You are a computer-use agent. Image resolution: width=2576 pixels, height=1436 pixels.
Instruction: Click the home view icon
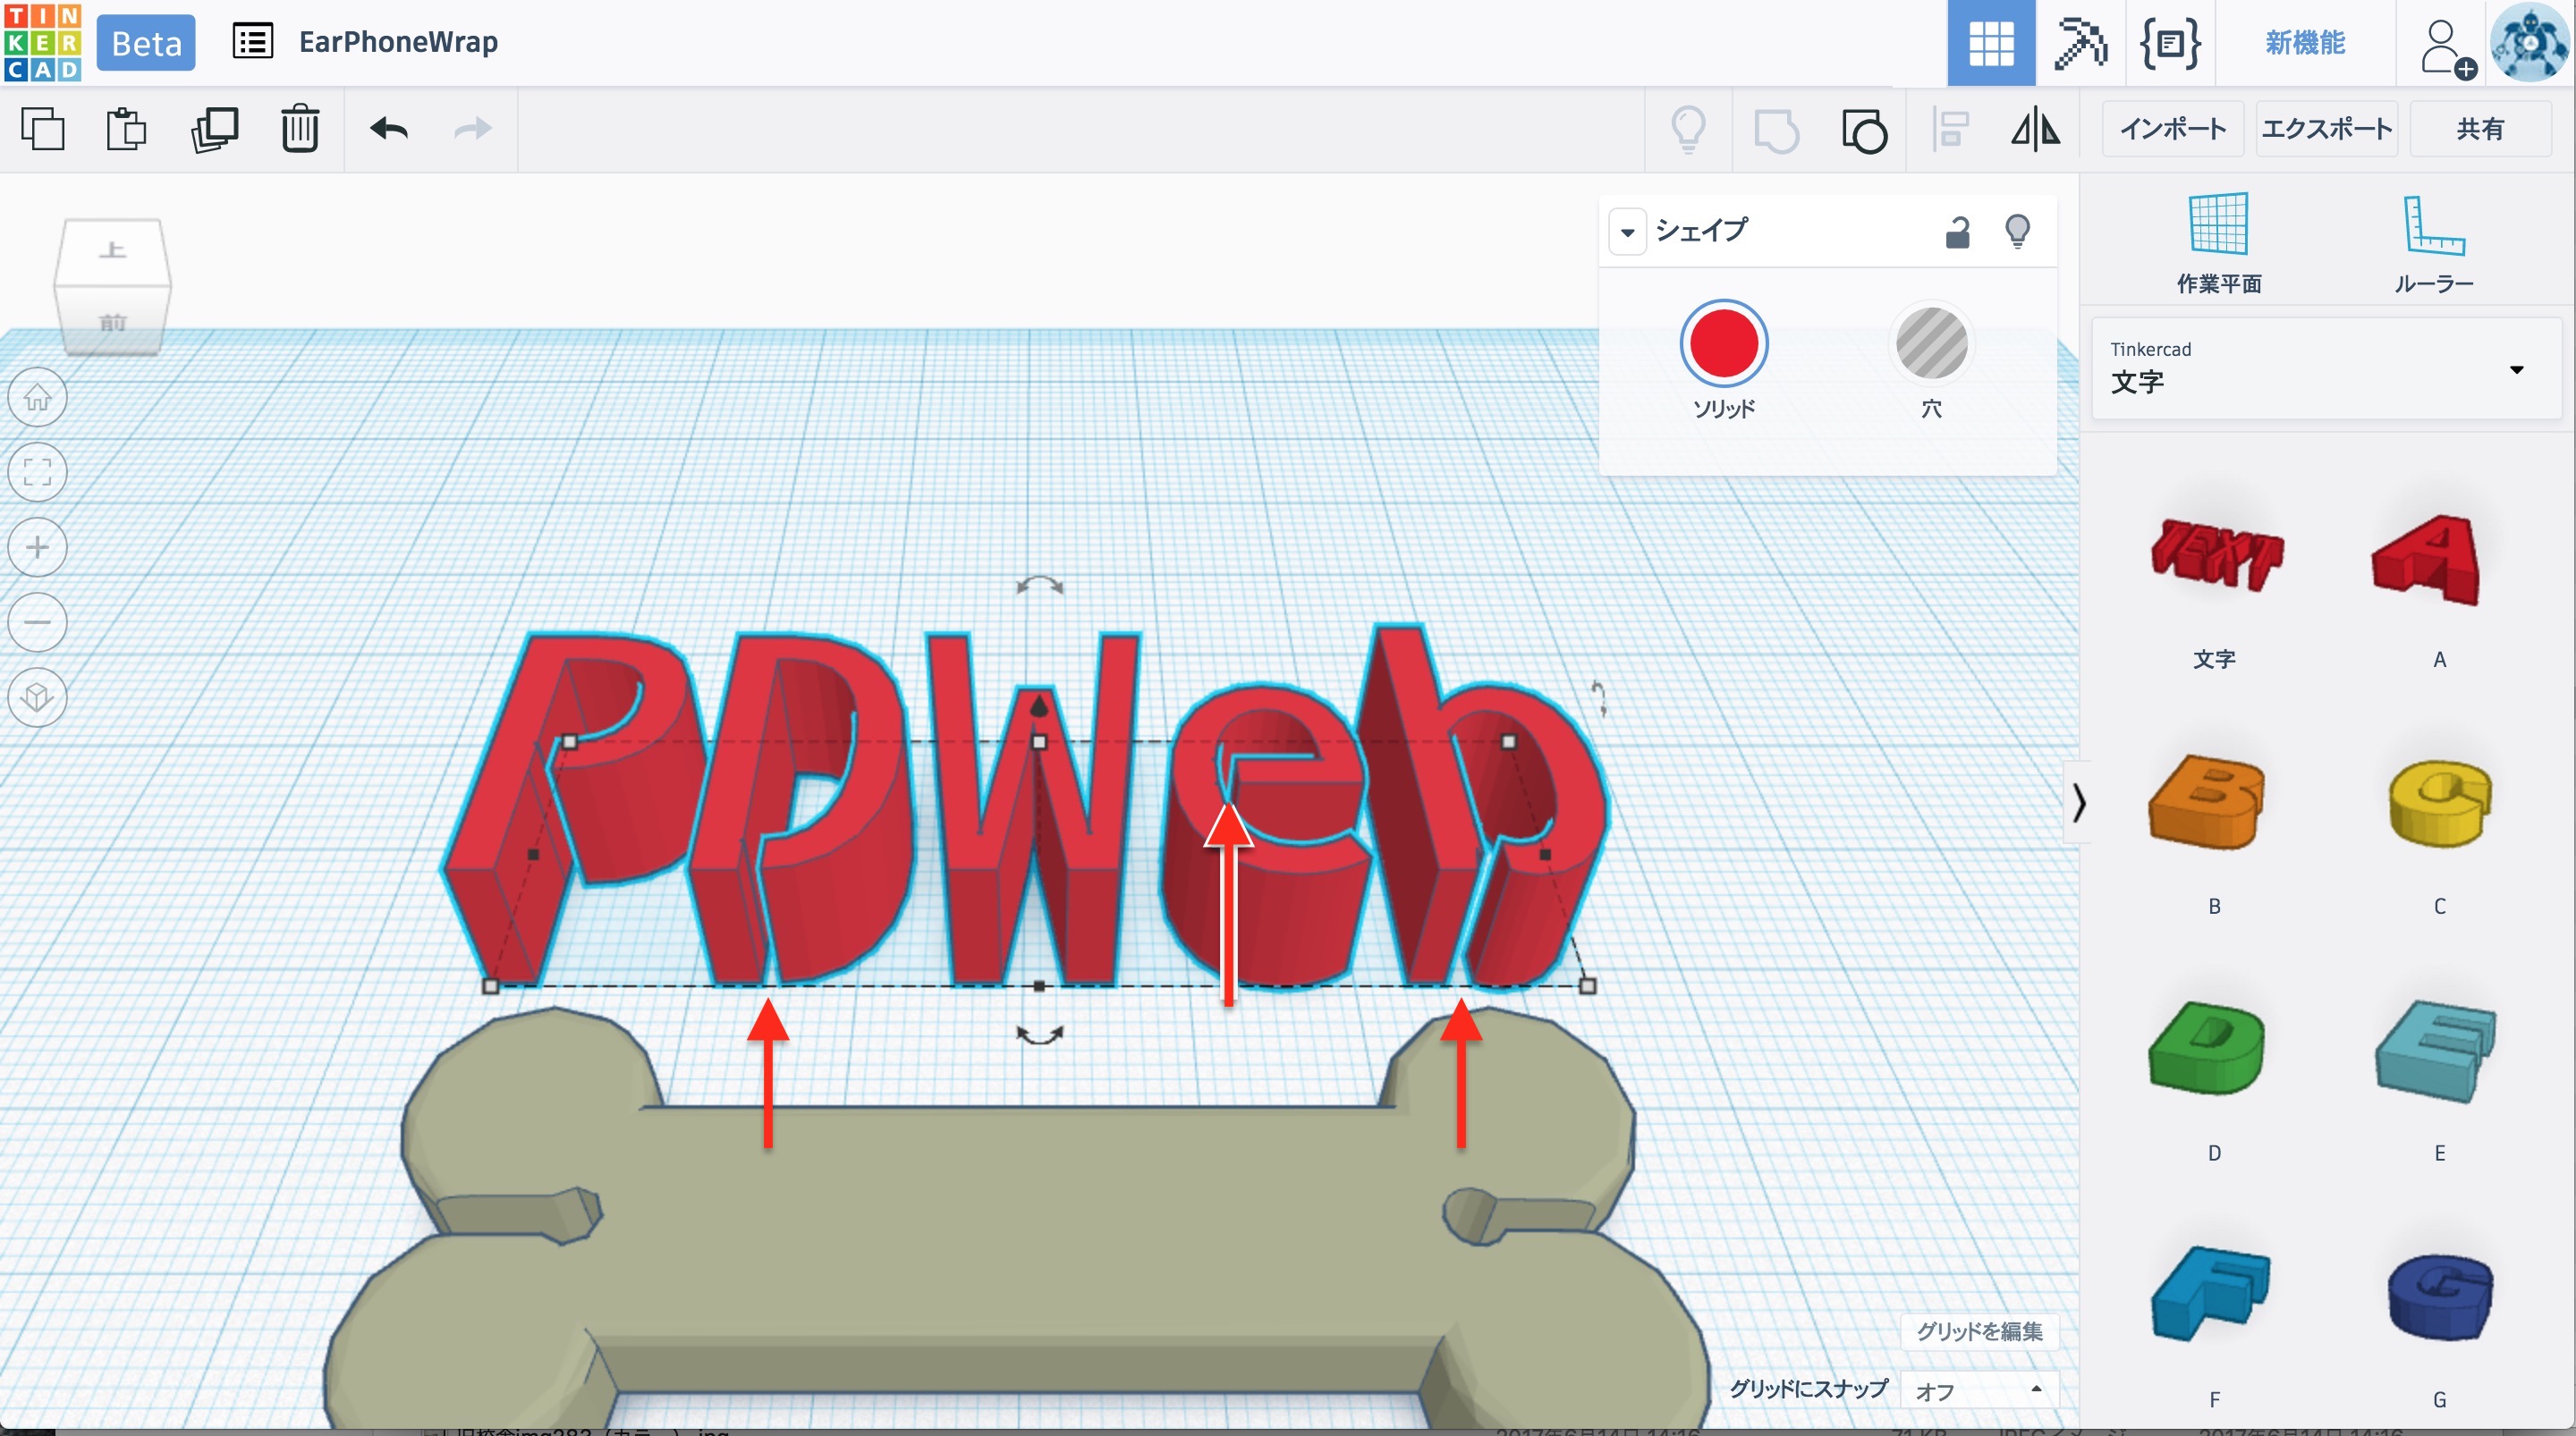tap(38, 398)
